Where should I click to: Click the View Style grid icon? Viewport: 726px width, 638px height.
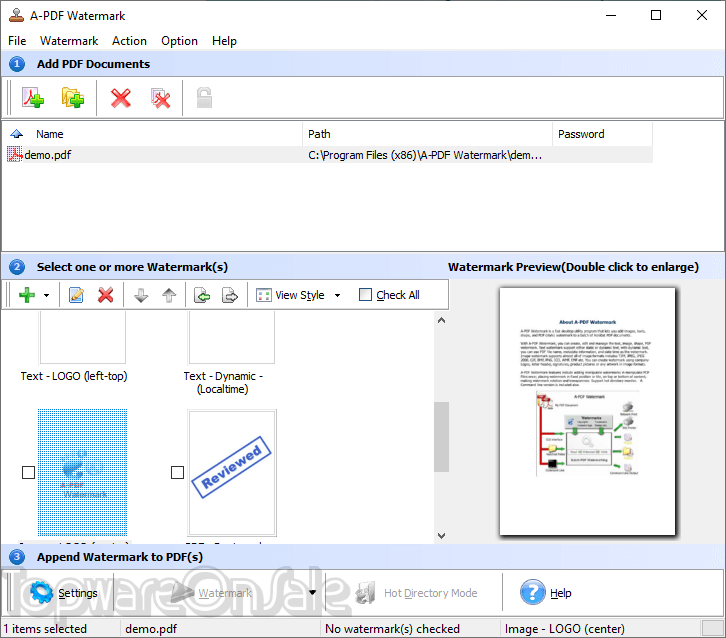pyautogui.click(x=263, y=295)
